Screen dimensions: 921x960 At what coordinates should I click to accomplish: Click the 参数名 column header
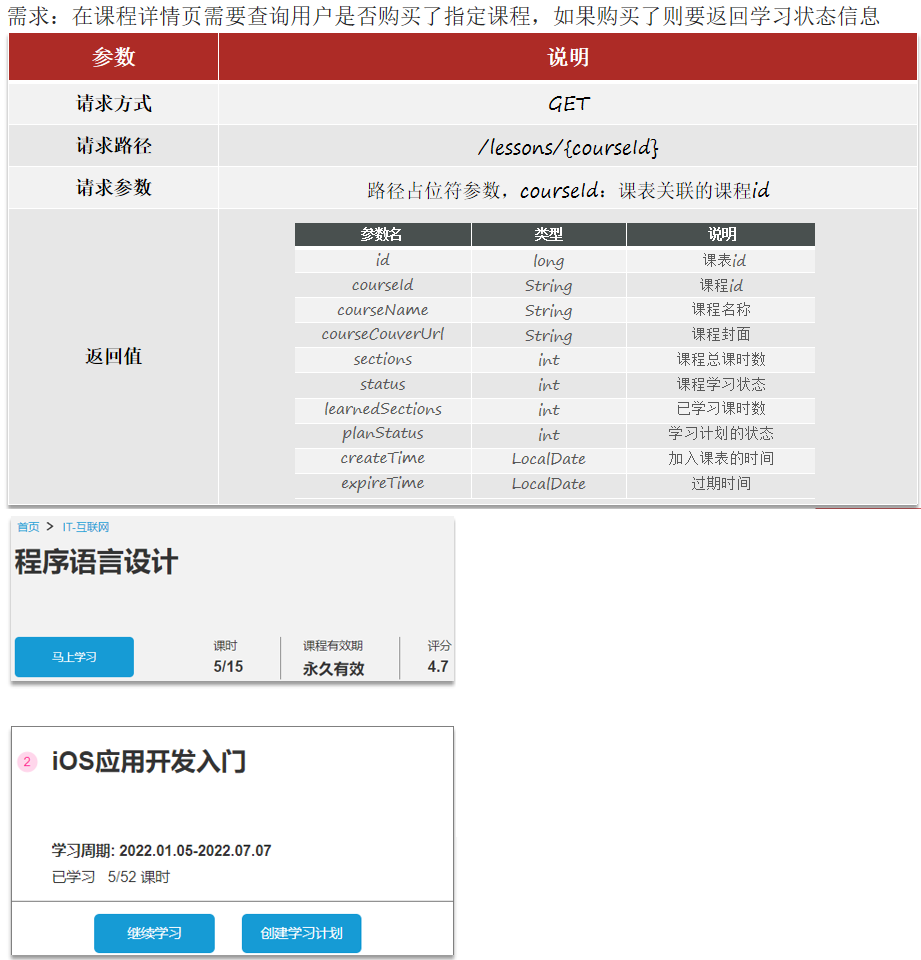tap(382, 234)
